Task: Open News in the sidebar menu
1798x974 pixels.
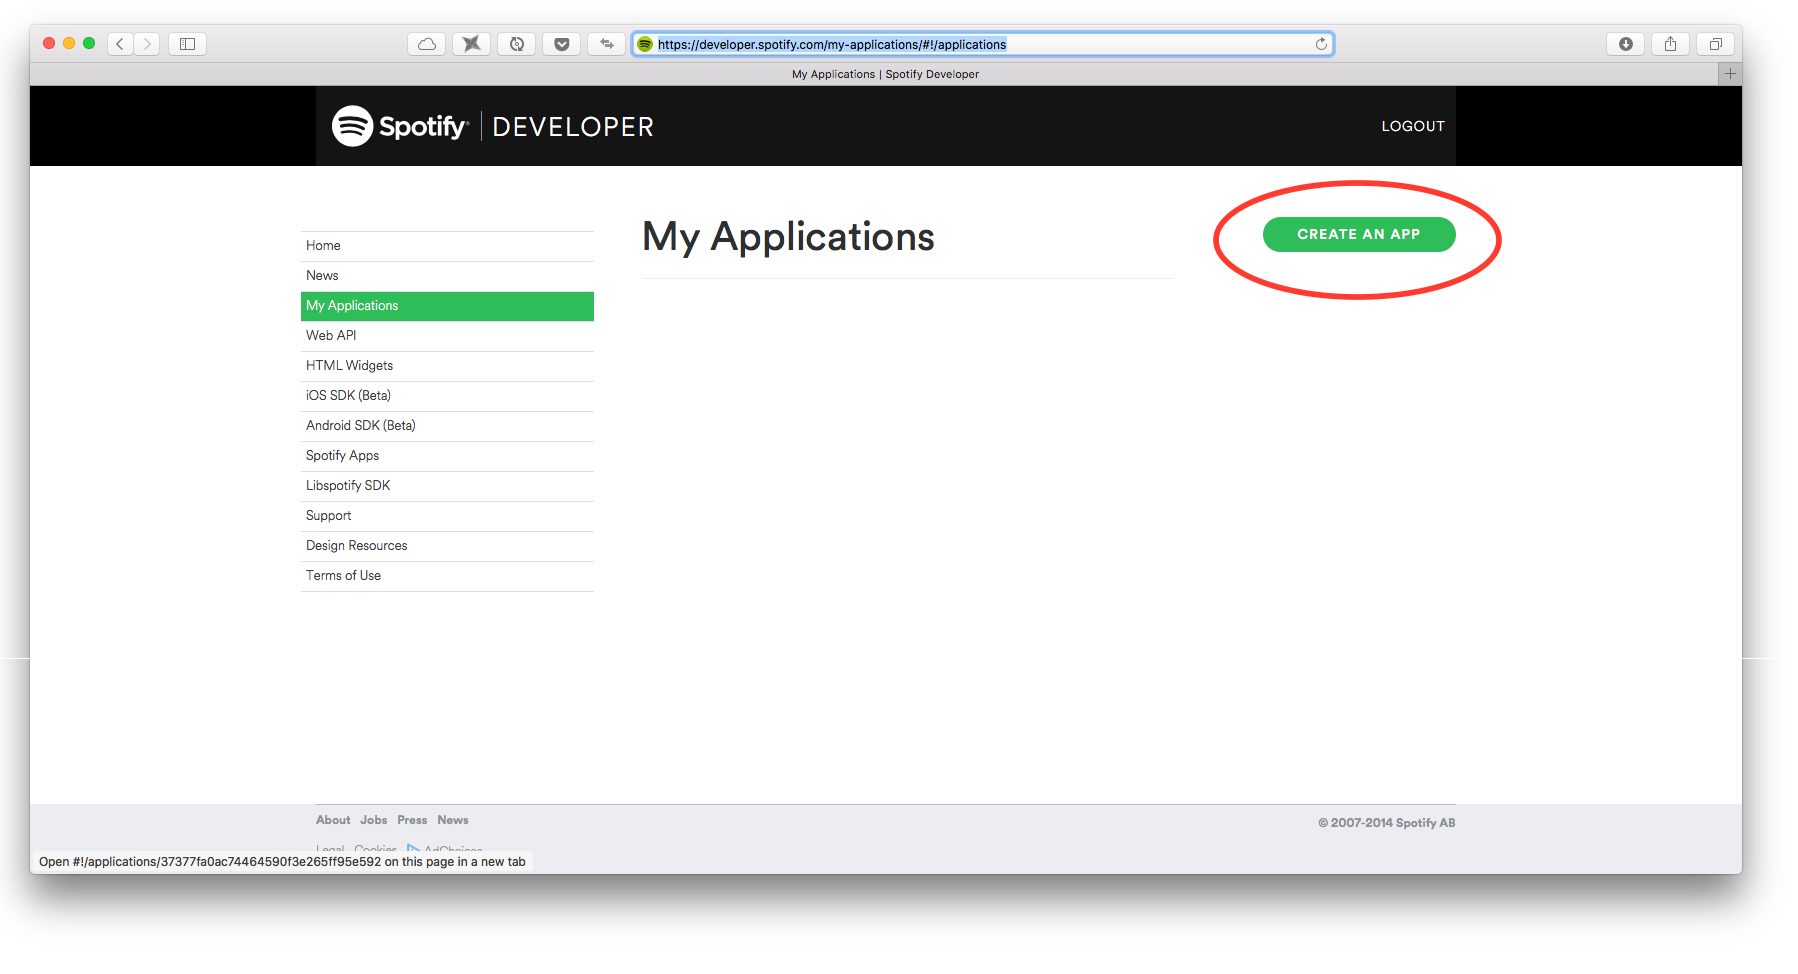Action: 447,276
